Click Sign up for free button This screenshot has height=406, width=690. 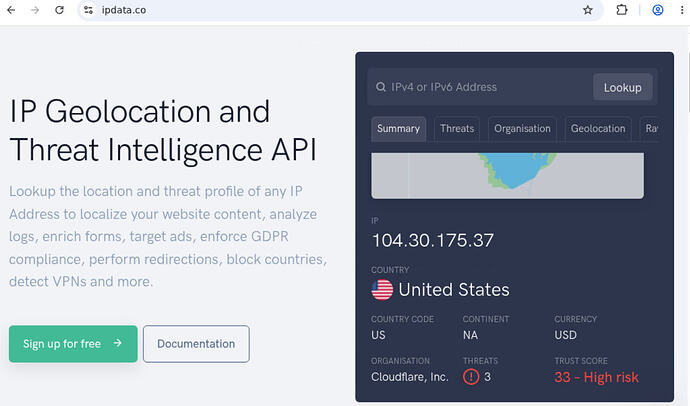[73, 344]
